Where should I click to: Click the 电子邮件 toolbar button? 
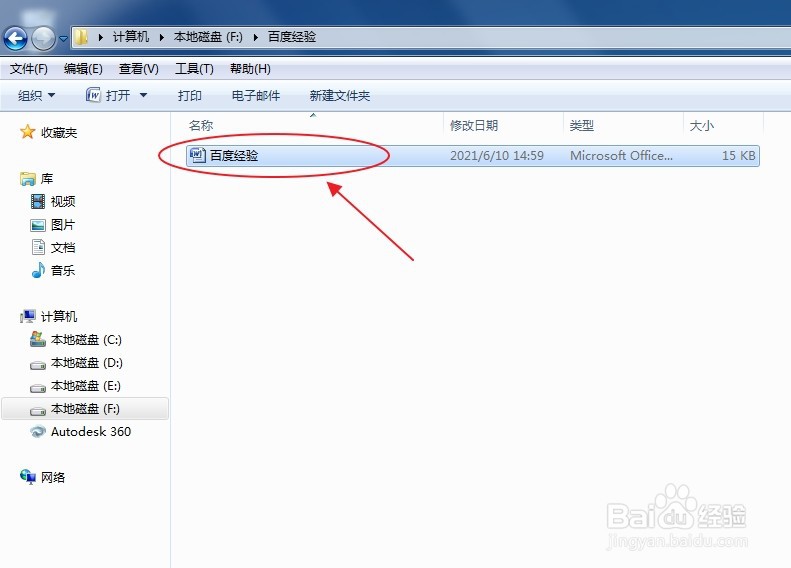[256, 95]
